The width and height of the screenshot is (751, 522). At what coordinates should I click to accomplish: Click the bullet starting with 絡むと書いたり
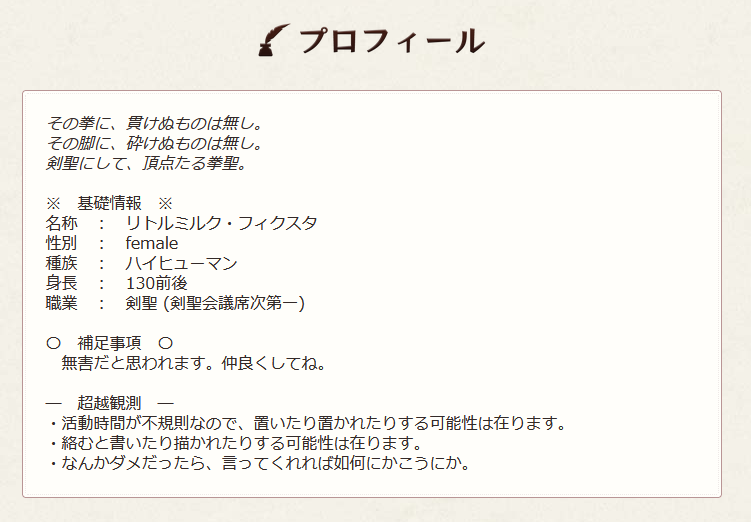pyautogui.click(x=235, y=443)
